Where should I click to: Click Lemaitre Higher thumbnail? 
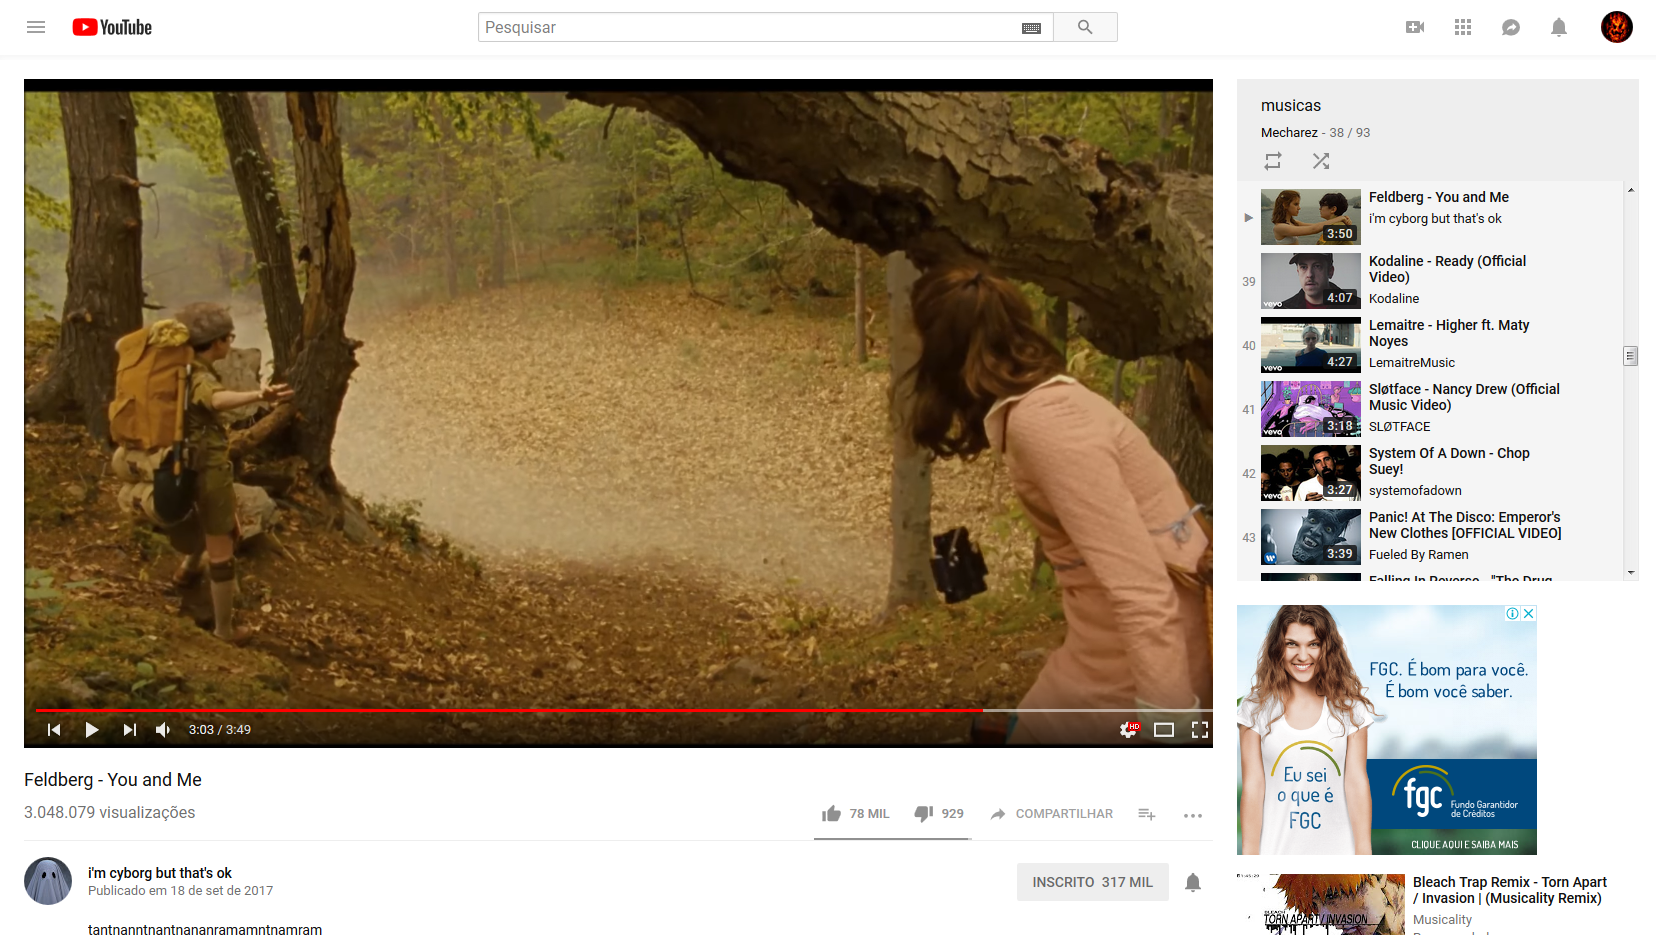click(1311, 345)
